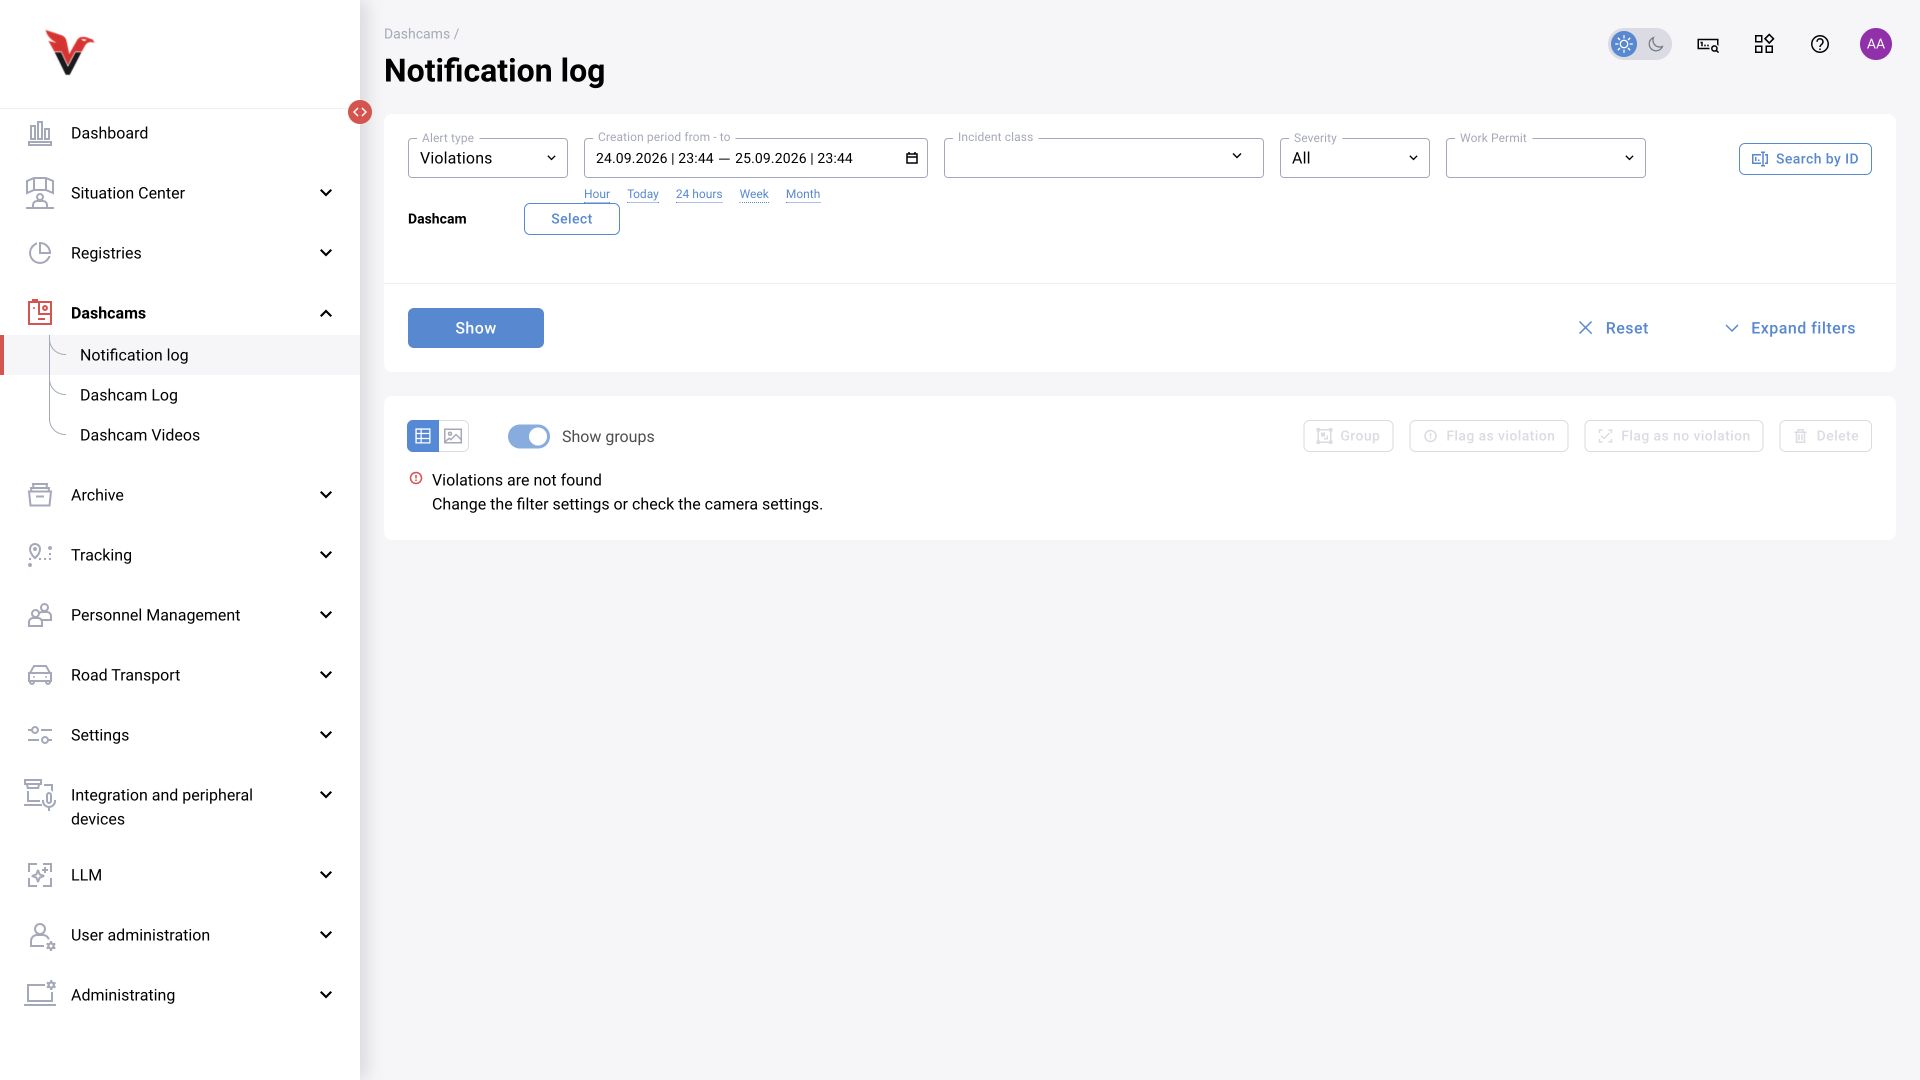The image size is (1920, 1080).
Task: Click the Road Transport car icon
Action: (40, 675)
